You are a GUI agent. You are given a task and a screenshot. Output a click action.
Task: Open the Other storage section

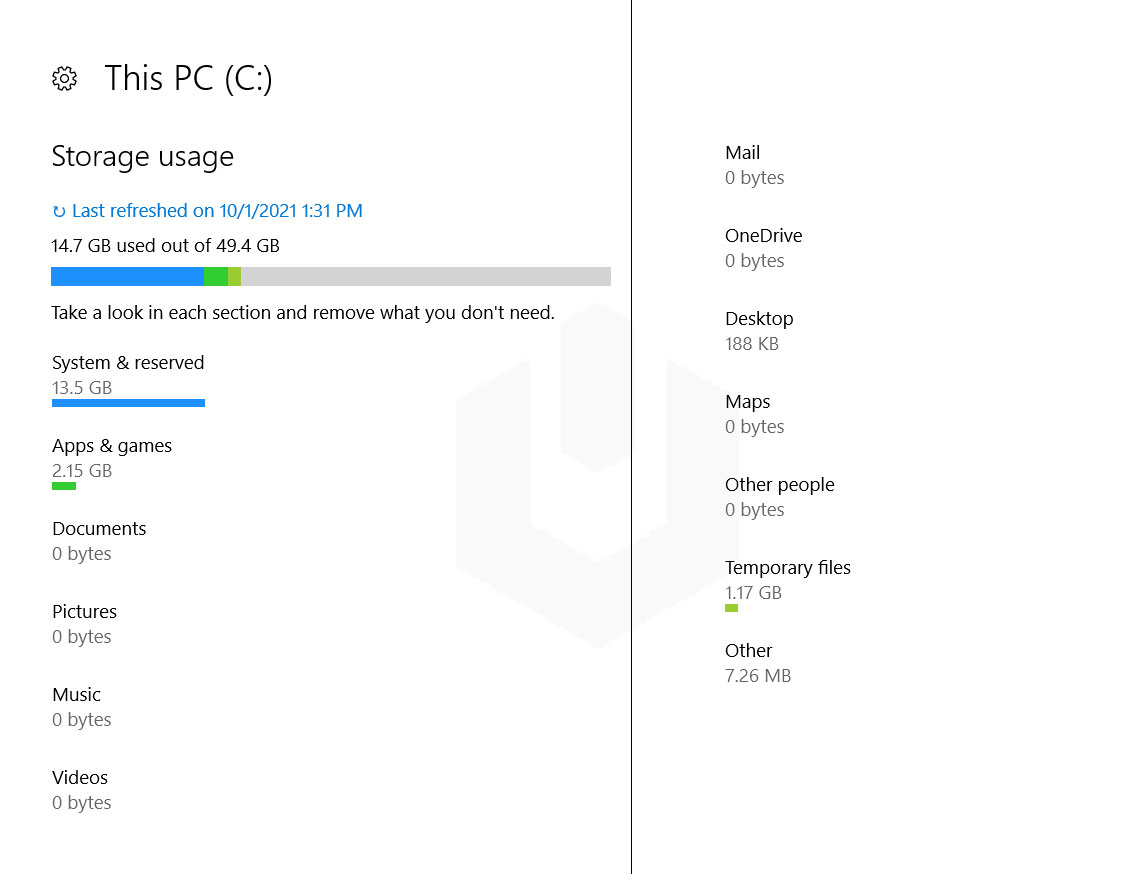coord(748,650)
